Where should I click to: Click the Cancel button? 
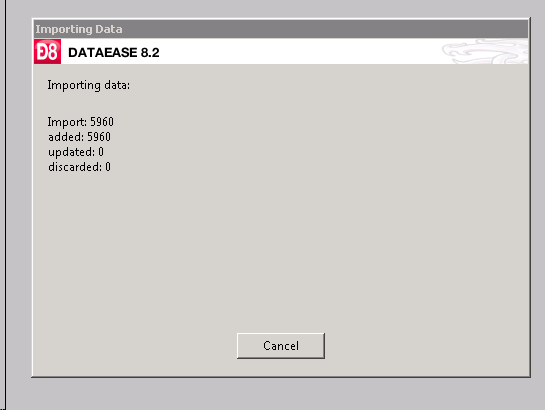coord(281,346)
